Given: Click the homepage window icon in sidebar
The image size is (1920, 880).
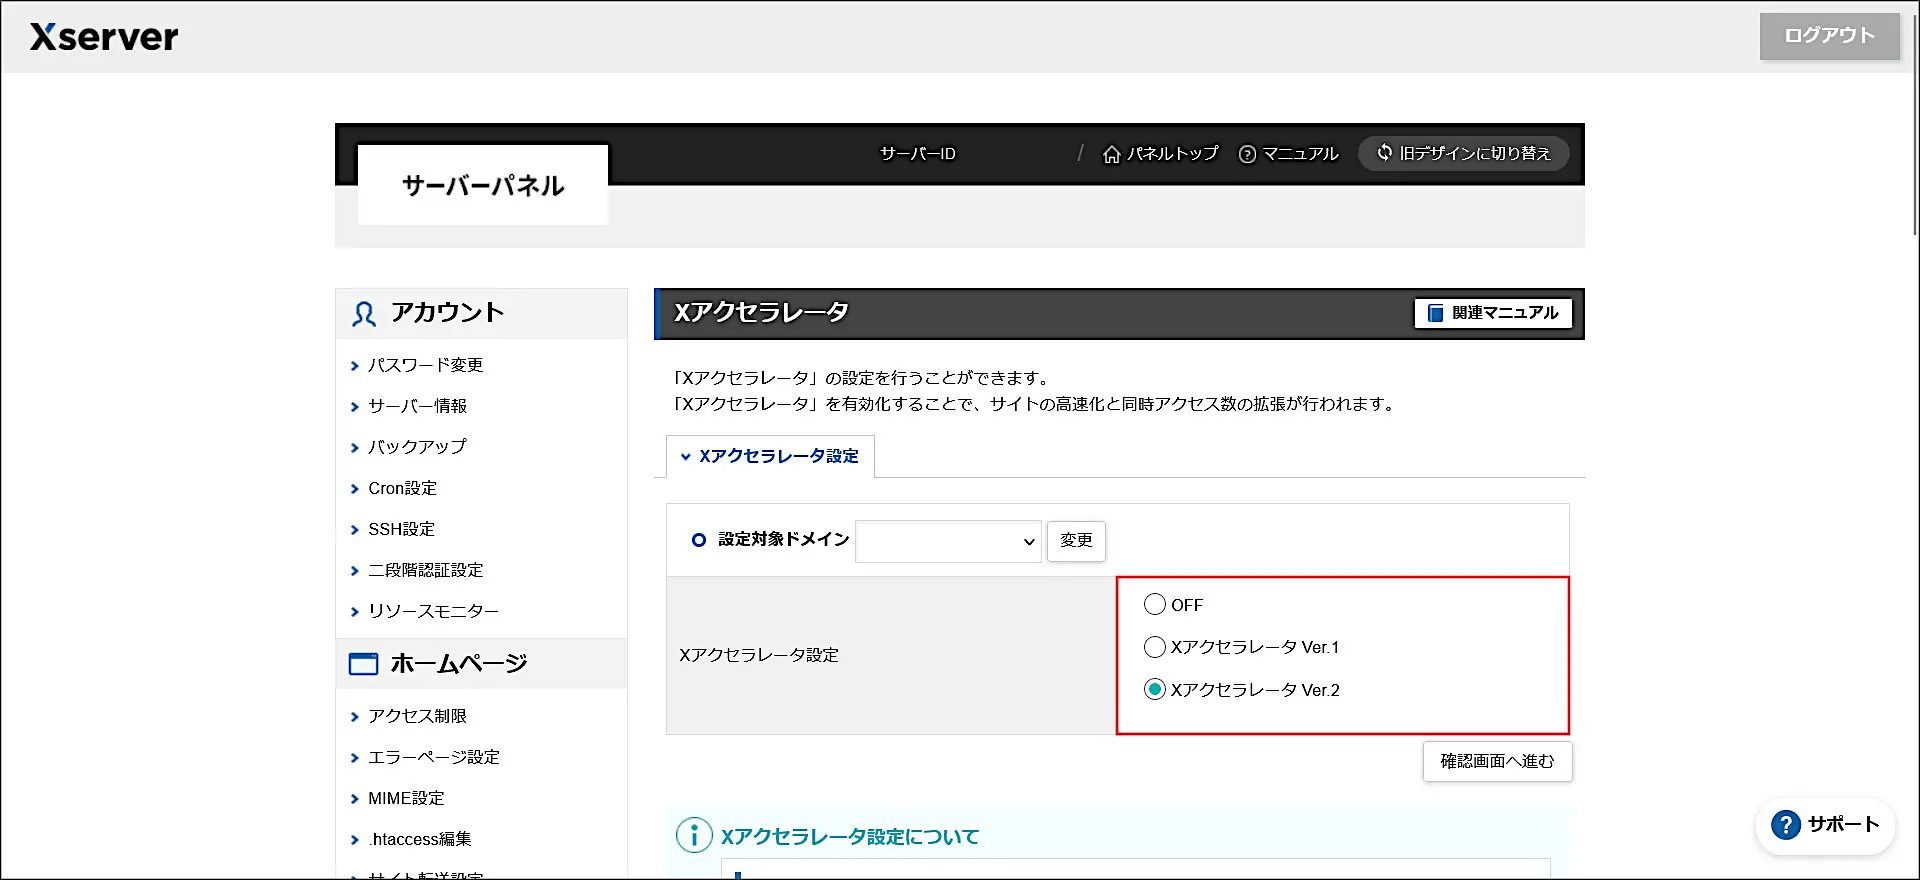Looking at the screenshot, I should click(x=363, y=664).
